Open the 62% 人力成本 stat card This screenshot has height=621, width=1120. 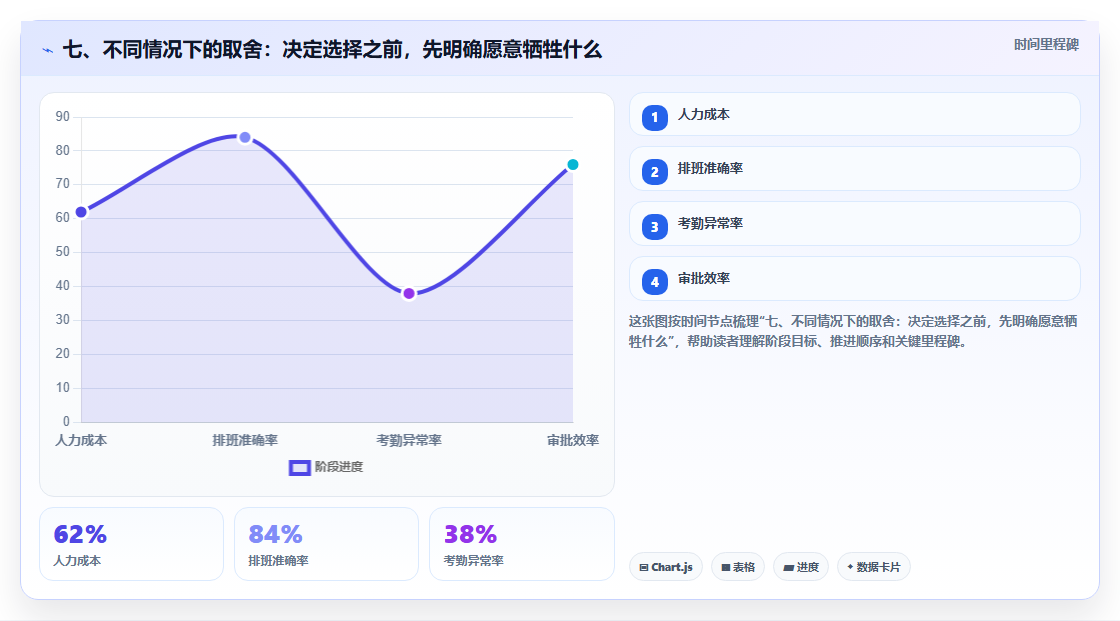131,545
